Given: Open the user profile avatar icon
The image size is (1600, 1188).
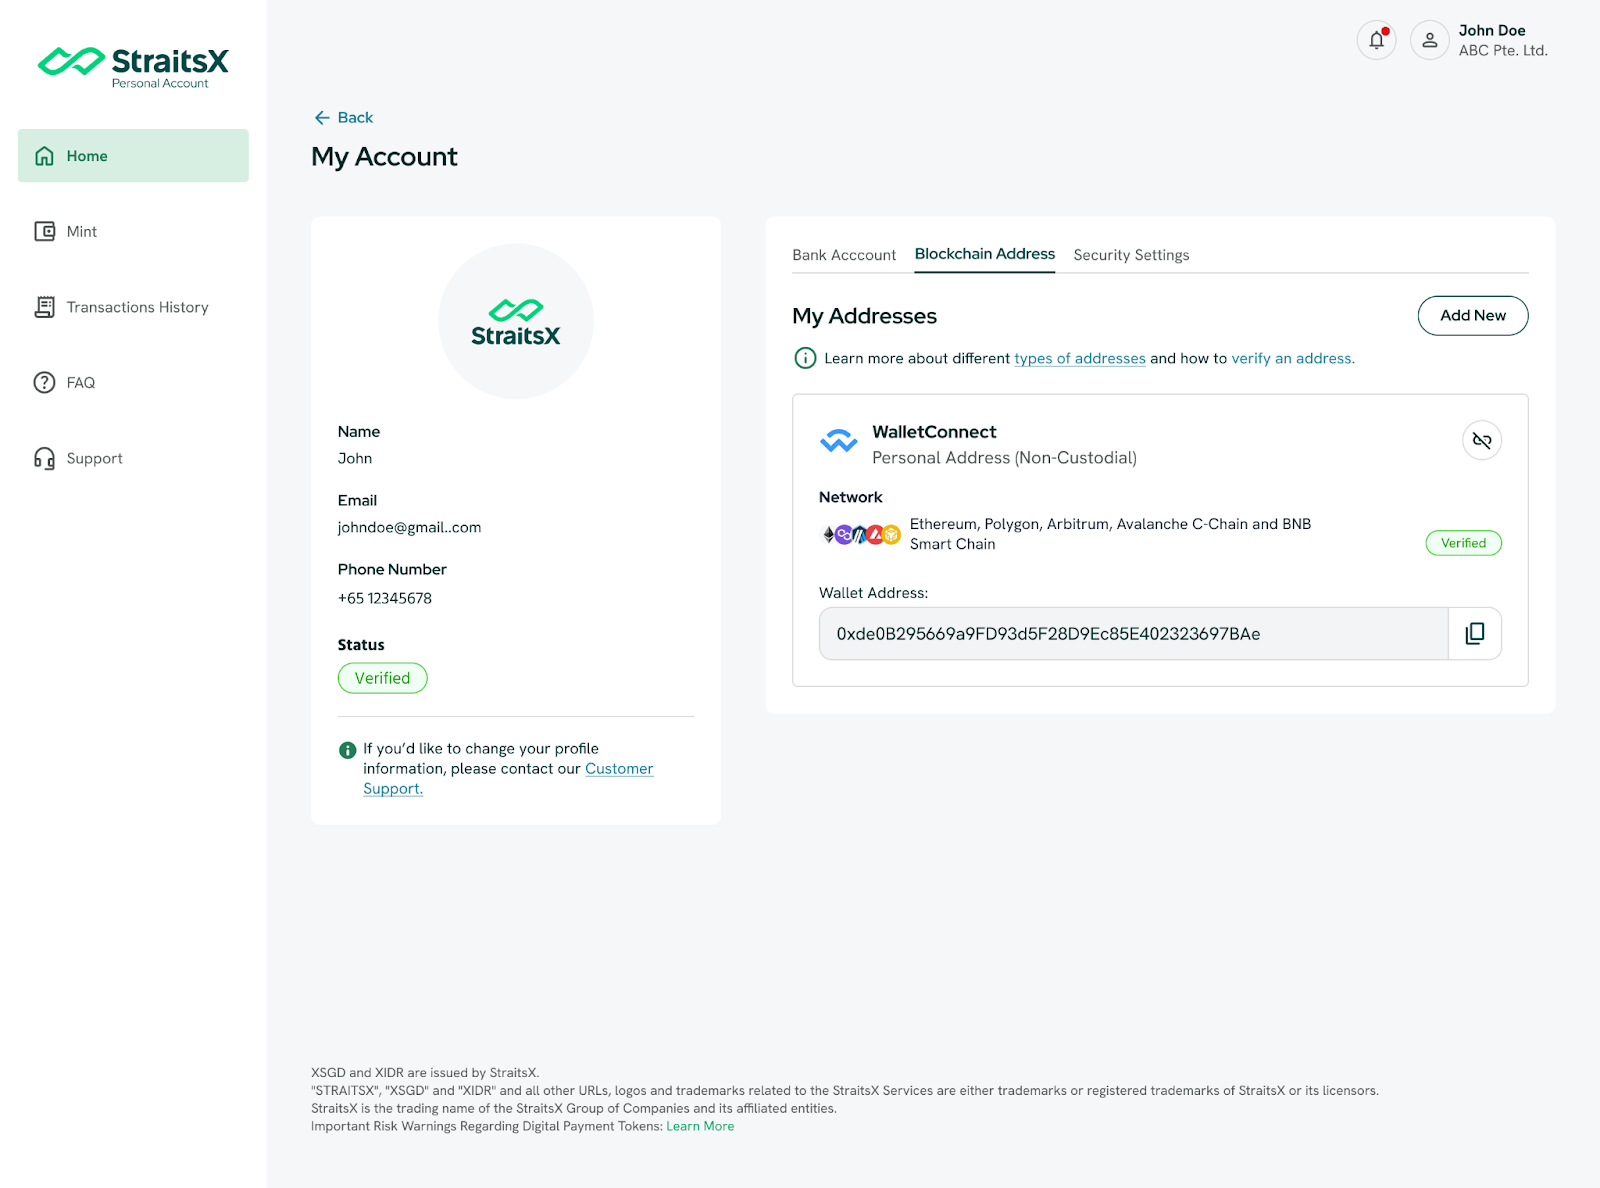Looking at the screenshot, I should click(x=1430, y=40).
